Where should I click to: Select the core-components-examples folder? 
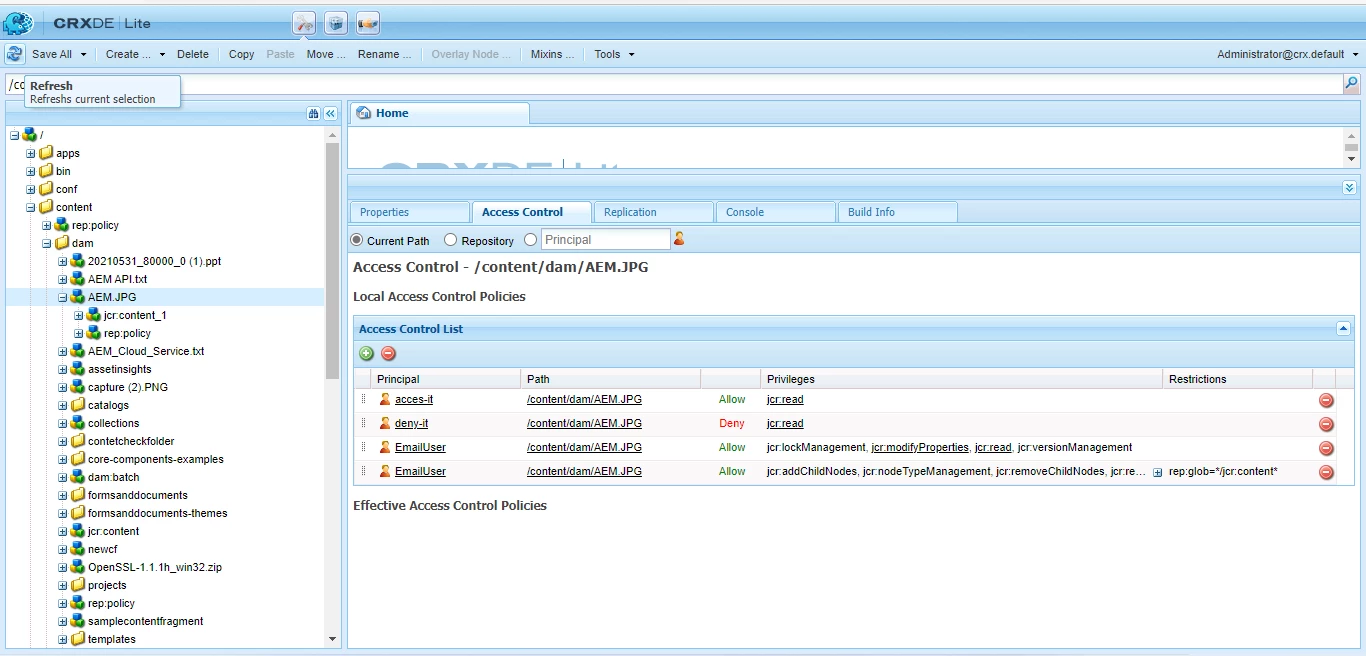(155, 459)
